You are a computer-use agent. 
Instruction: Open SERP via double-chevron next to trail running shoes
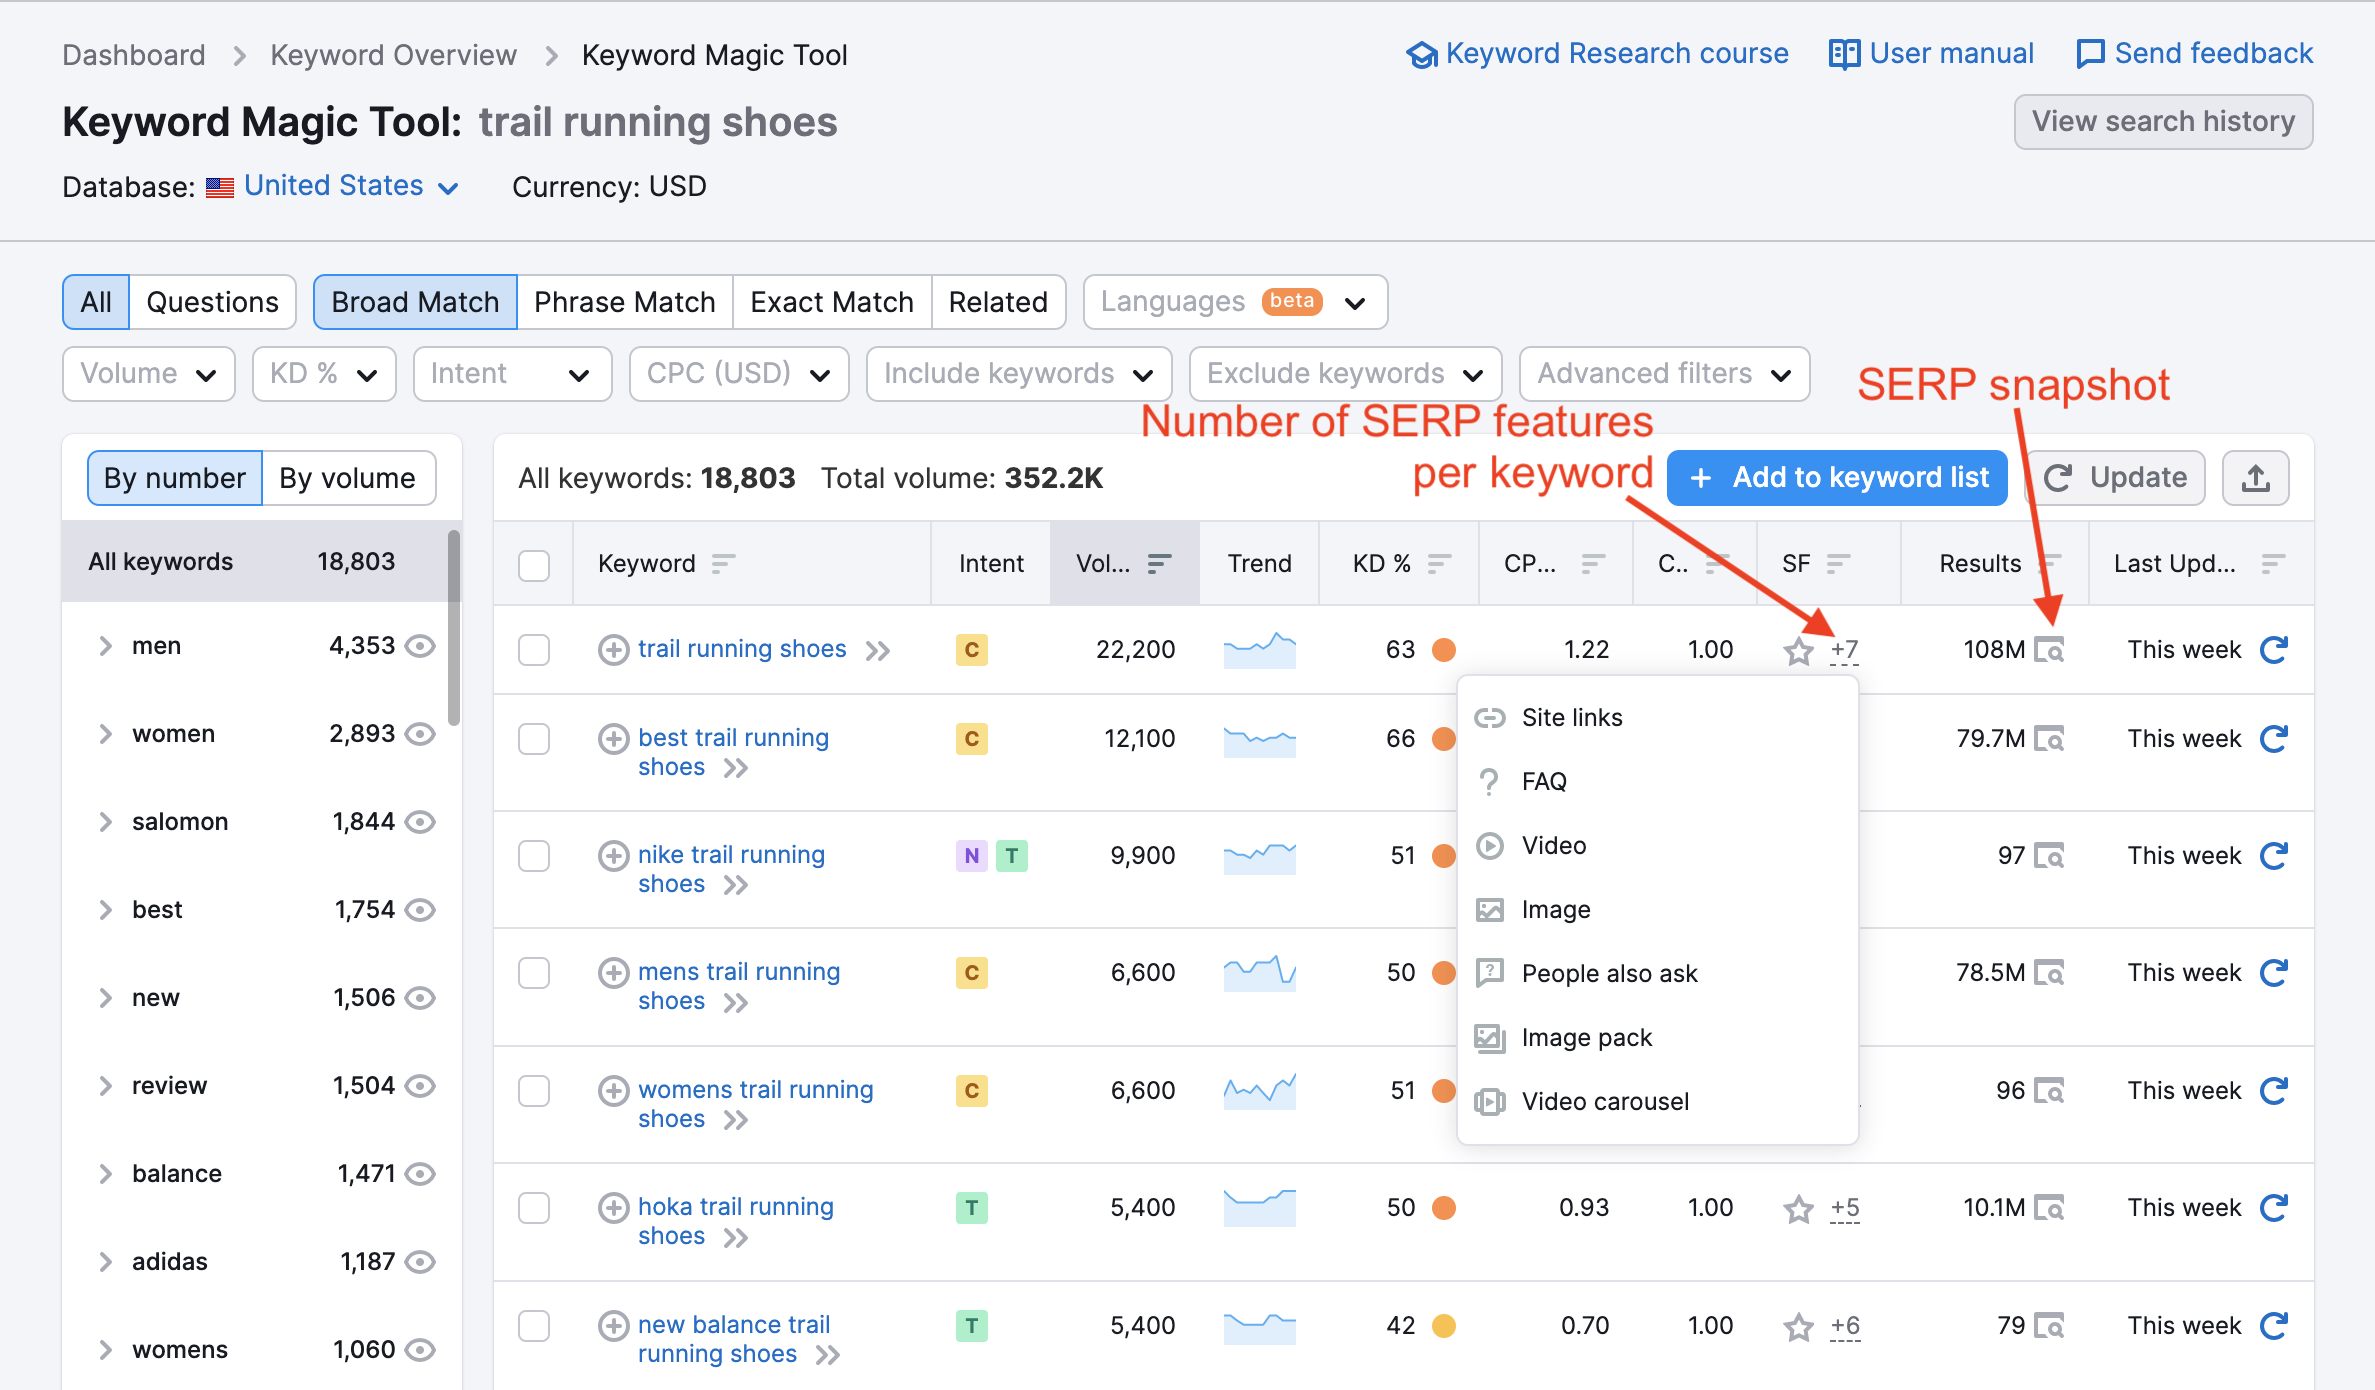[x=879, y=649]
